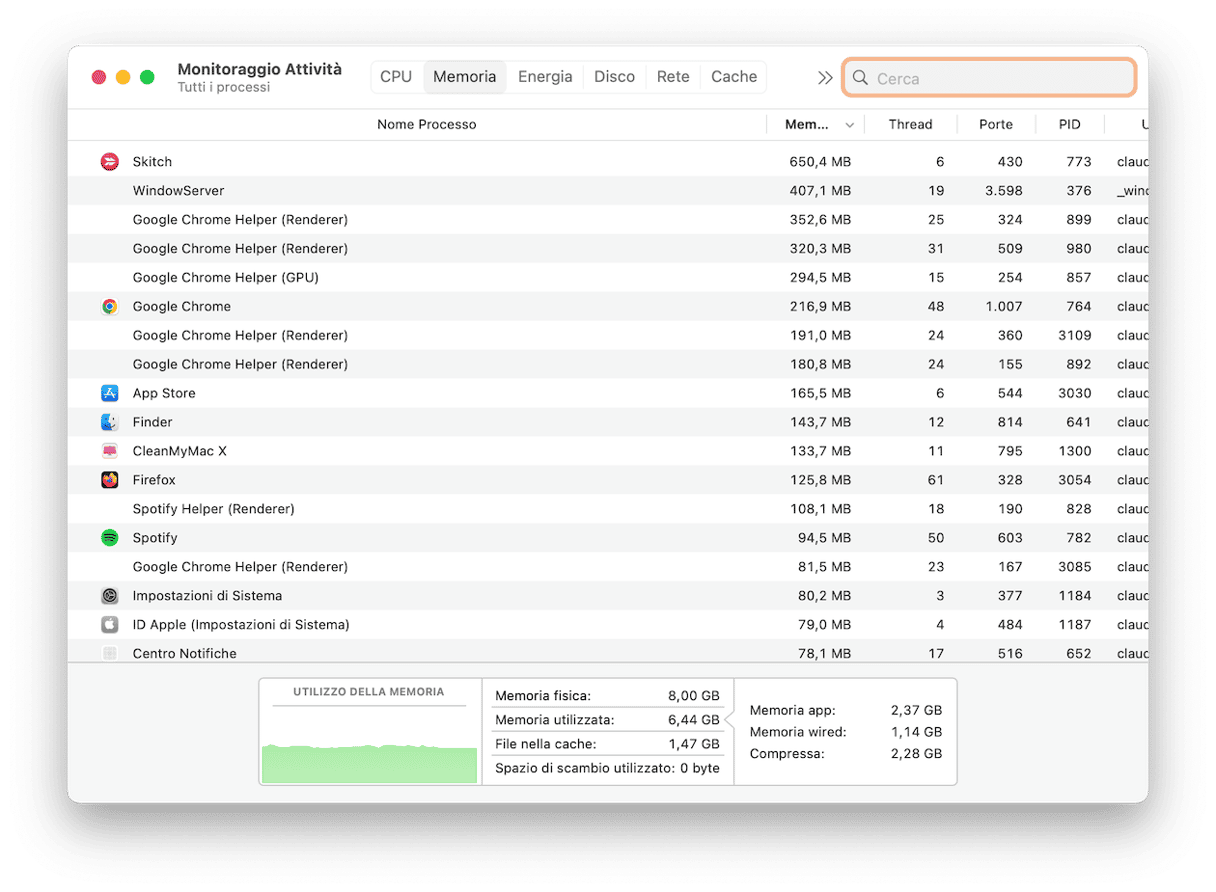Viewport: 1216px width, 892px height.
Task: Click the Finder memory value 143,7 MB
Action: (820, 423)
